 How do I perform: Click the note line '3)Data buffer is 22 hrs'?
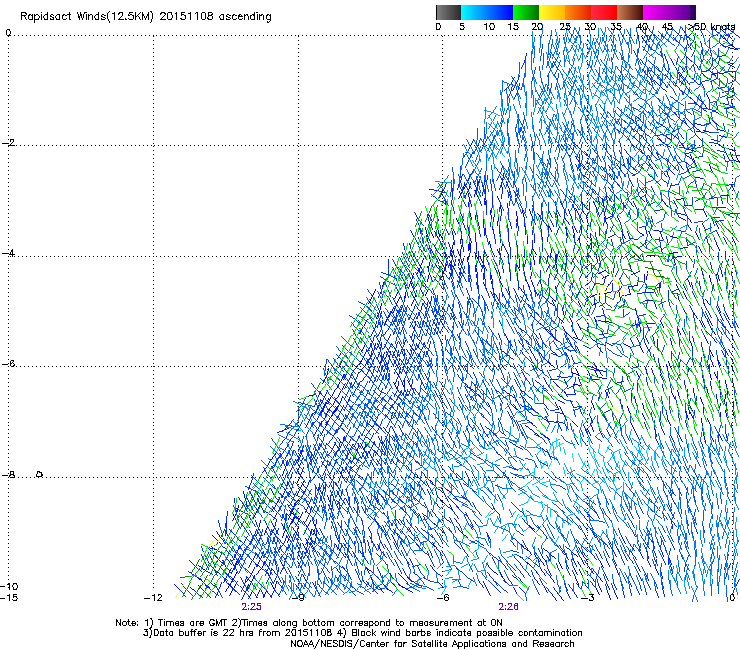coord(362,633)
